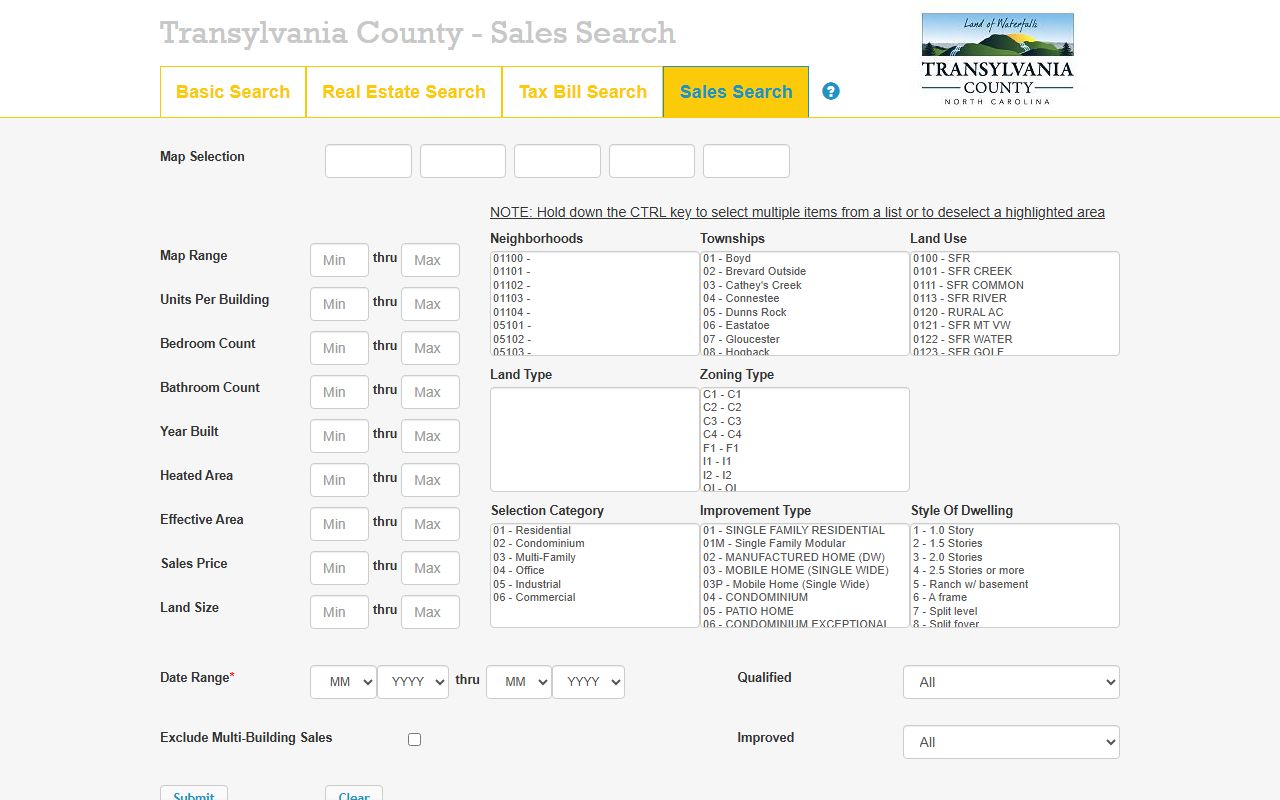Select category 01 - Residential

coord(594,530)
